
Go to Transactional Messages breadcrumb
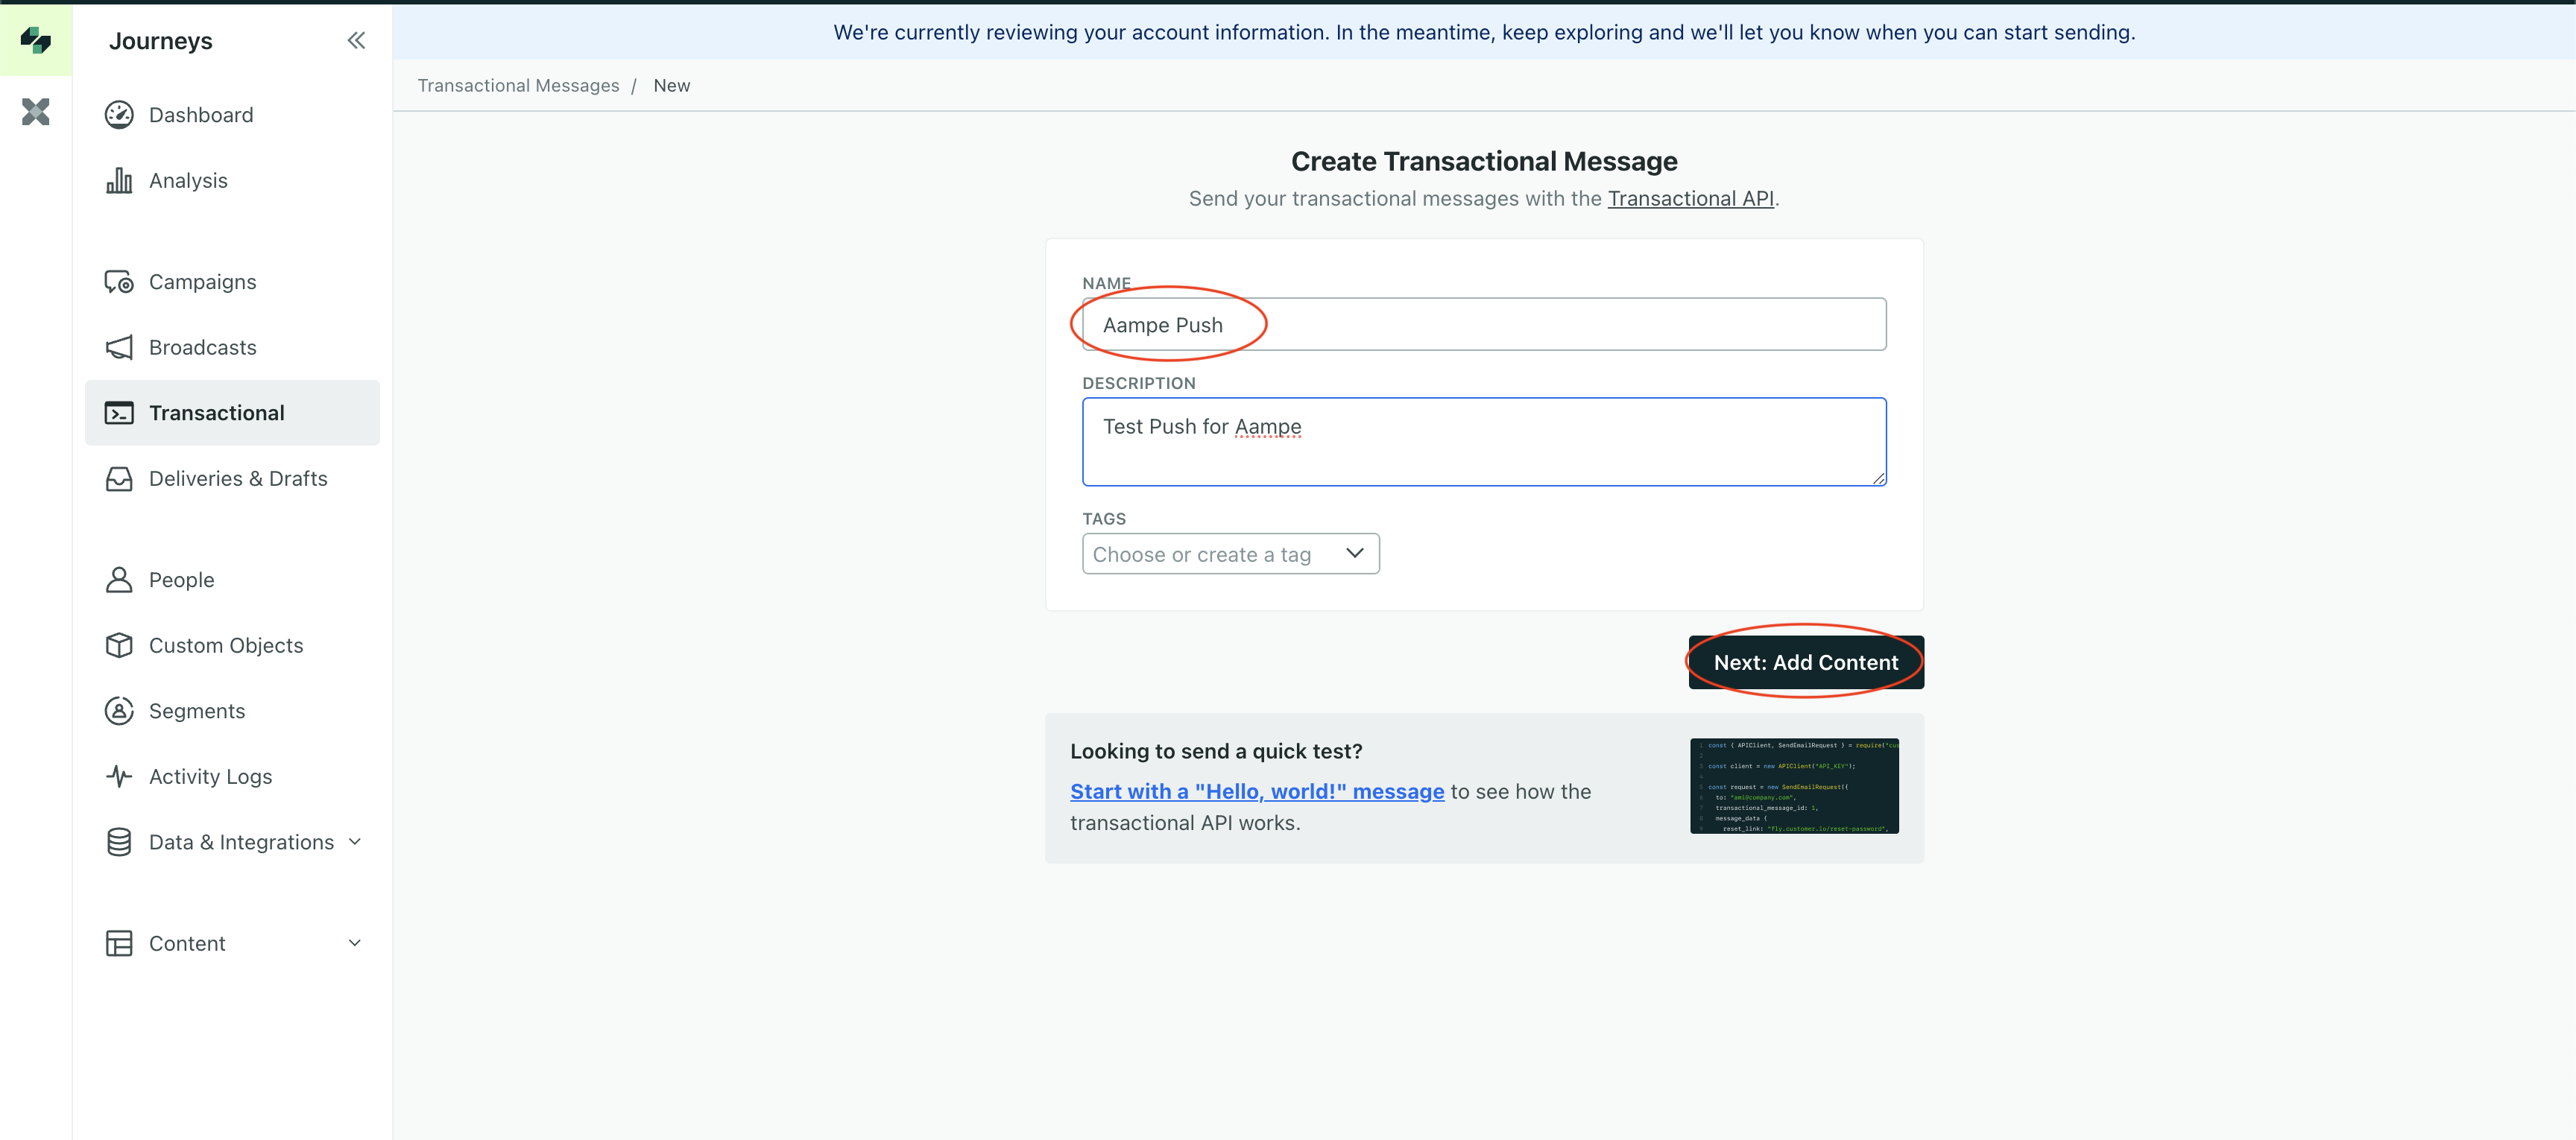click(518, 85)
